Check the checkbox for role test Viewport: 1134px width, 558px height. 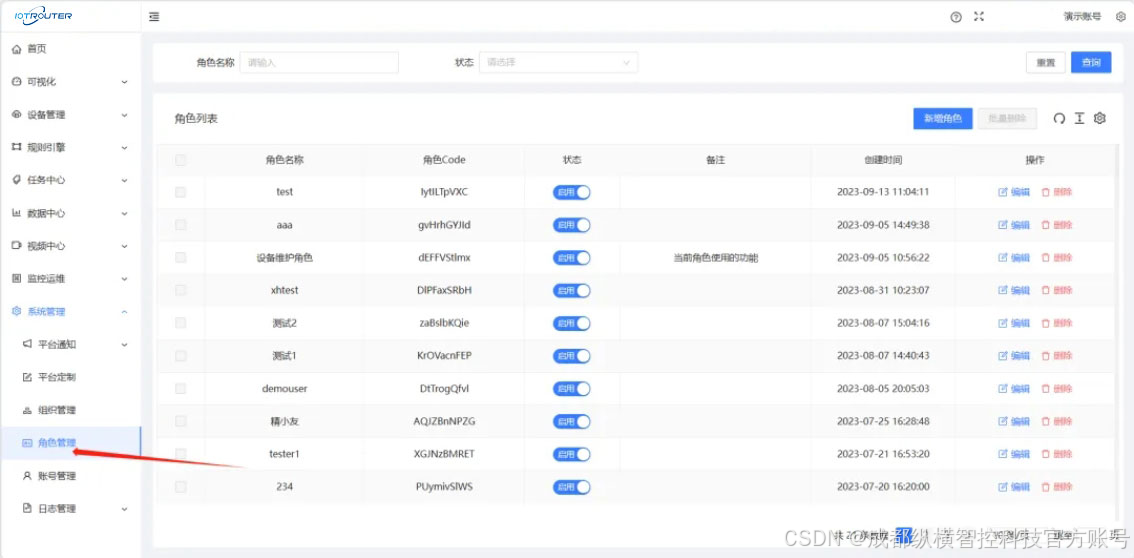(181, 192)
